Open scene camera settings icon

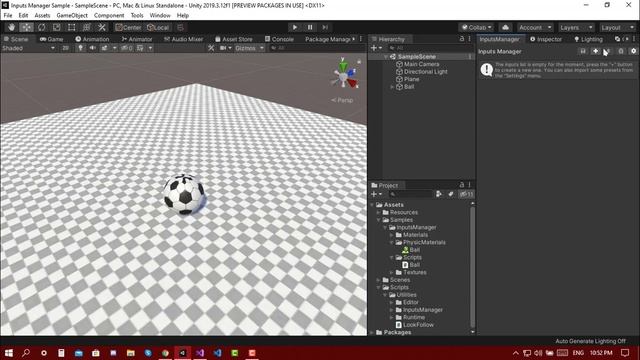223,48
